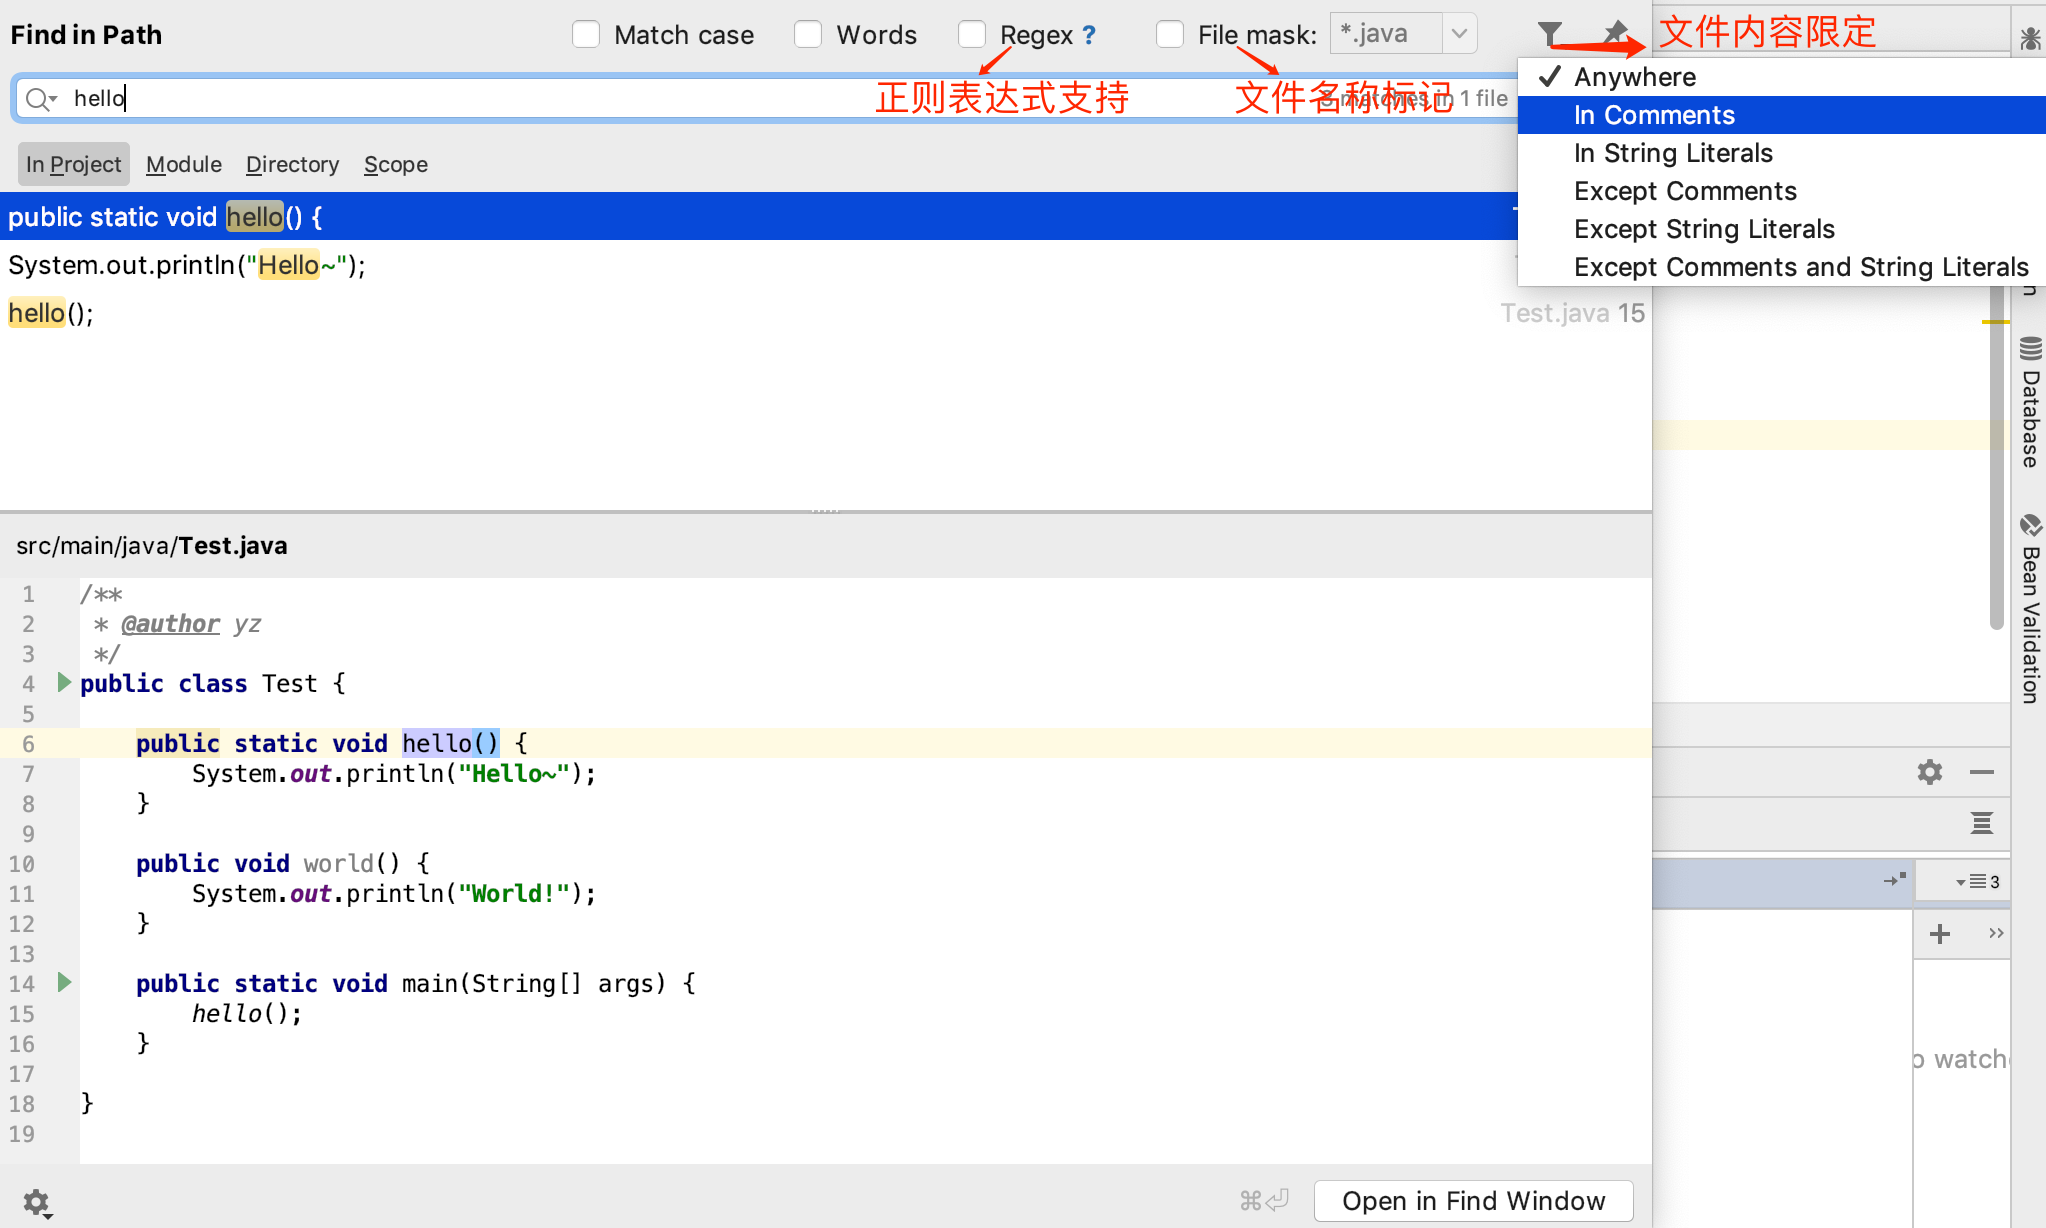The width and height of the screenshot is (2046, 1228).
Task: Select In Comments filter option
Action: coord(1654,115)
